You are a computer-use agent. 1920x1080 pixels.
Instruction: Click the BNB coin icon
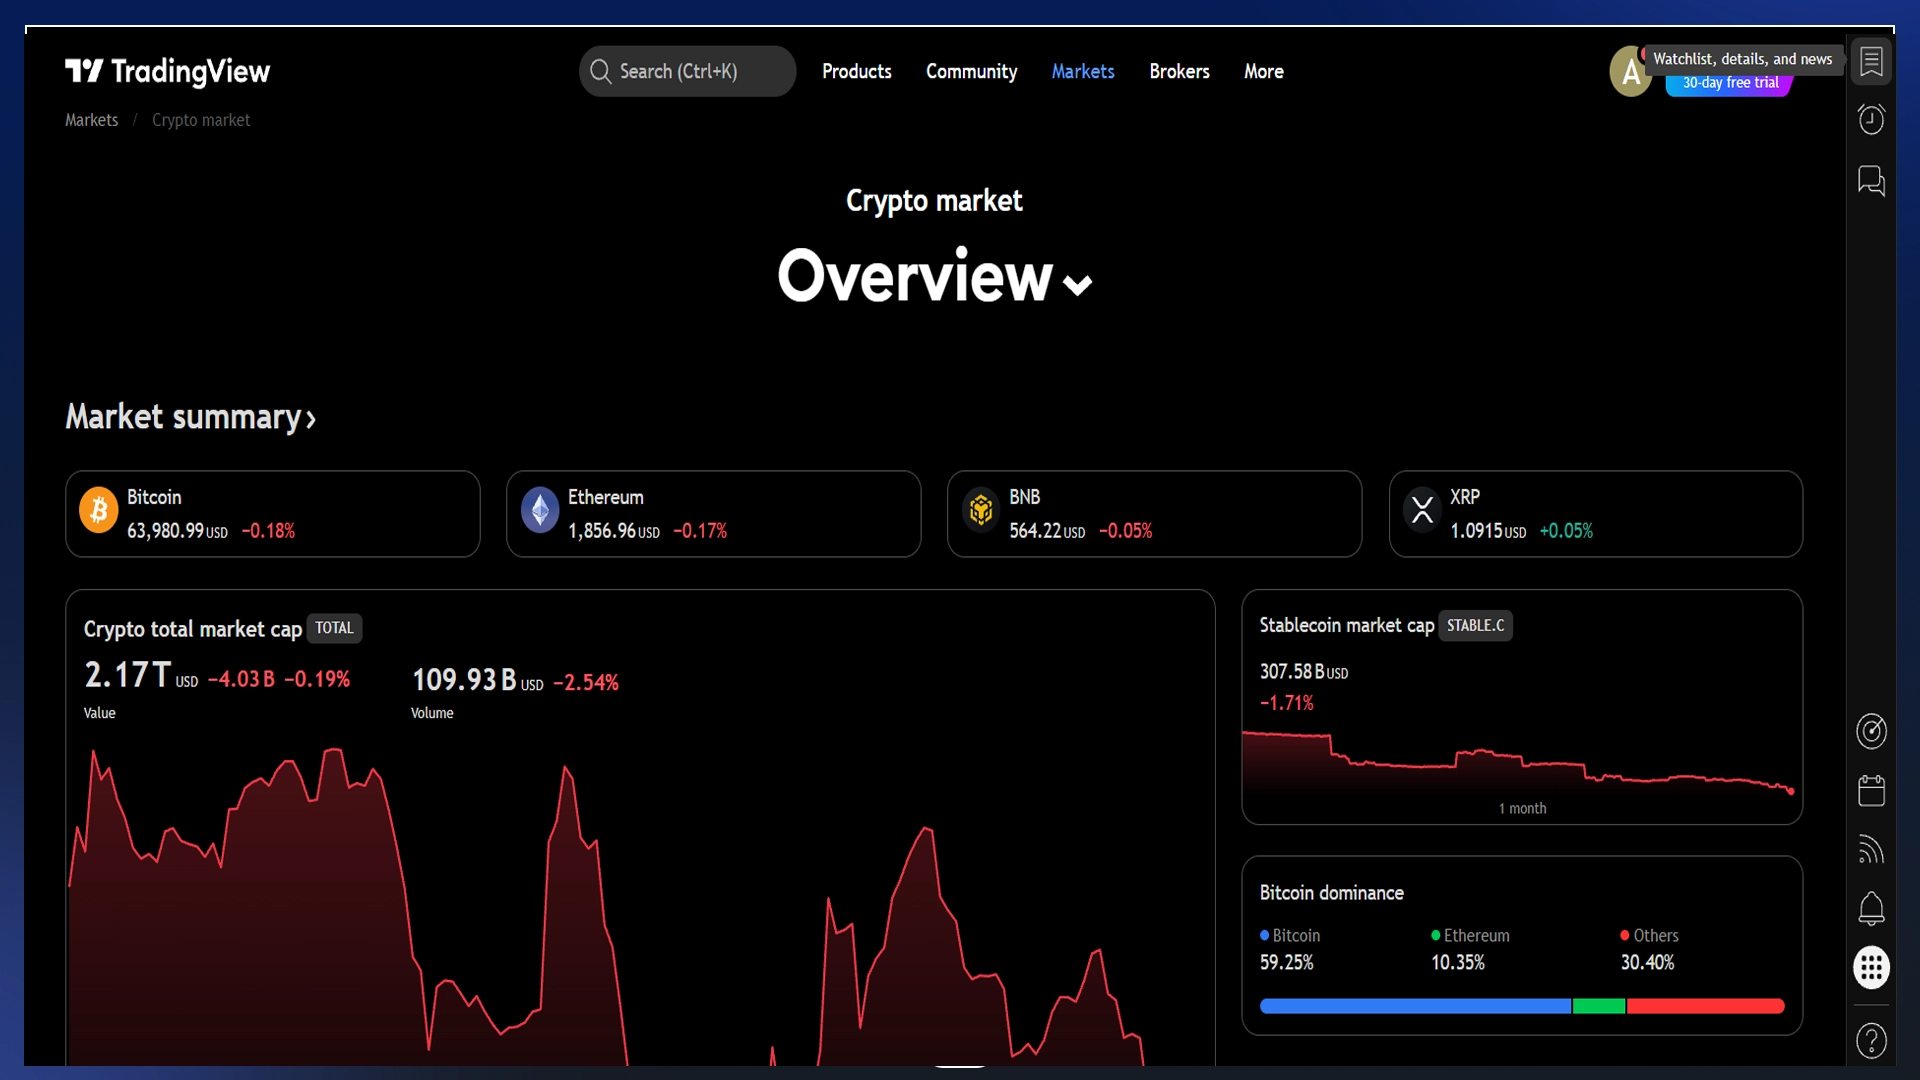[981, 511]
